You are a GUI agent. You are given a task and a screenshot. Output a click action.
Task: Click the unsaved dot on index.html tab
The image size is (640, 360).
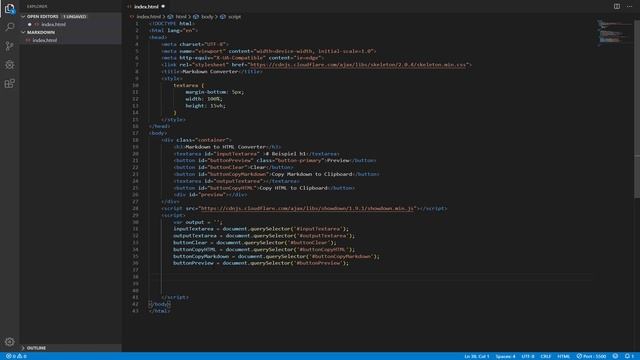163,7
